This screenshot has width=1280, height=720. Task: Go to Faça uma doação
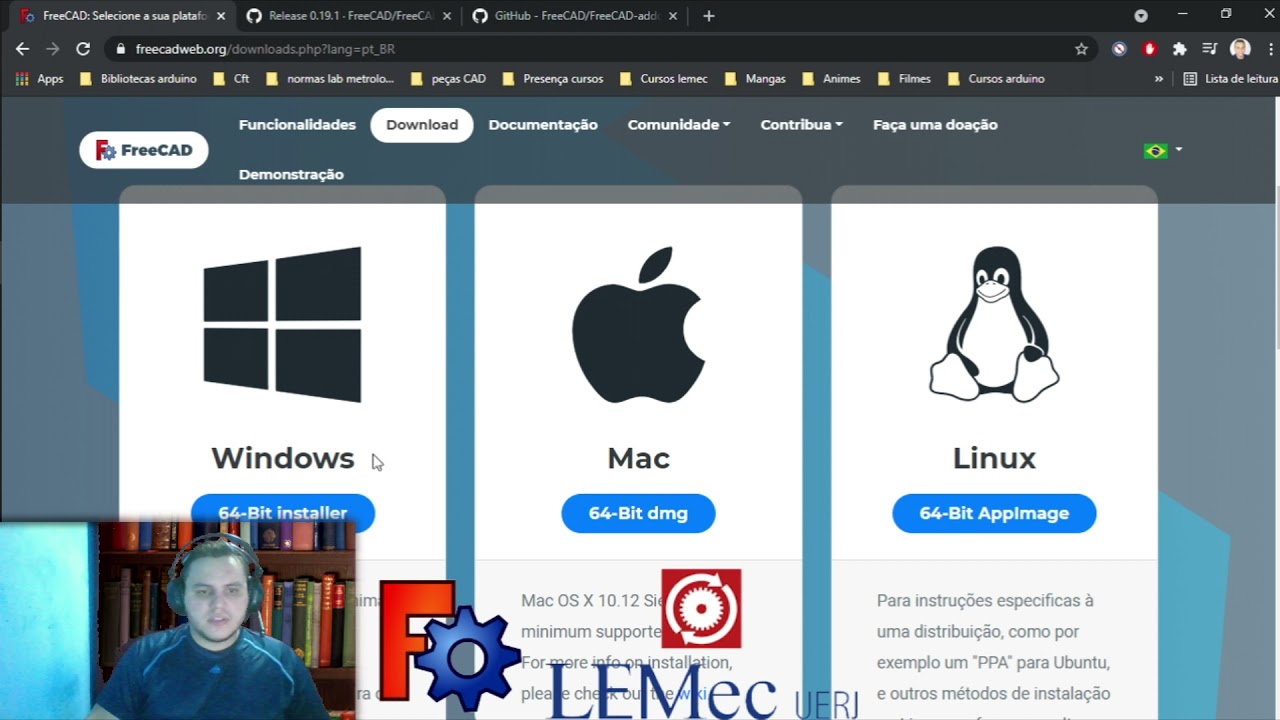(935, 125)
